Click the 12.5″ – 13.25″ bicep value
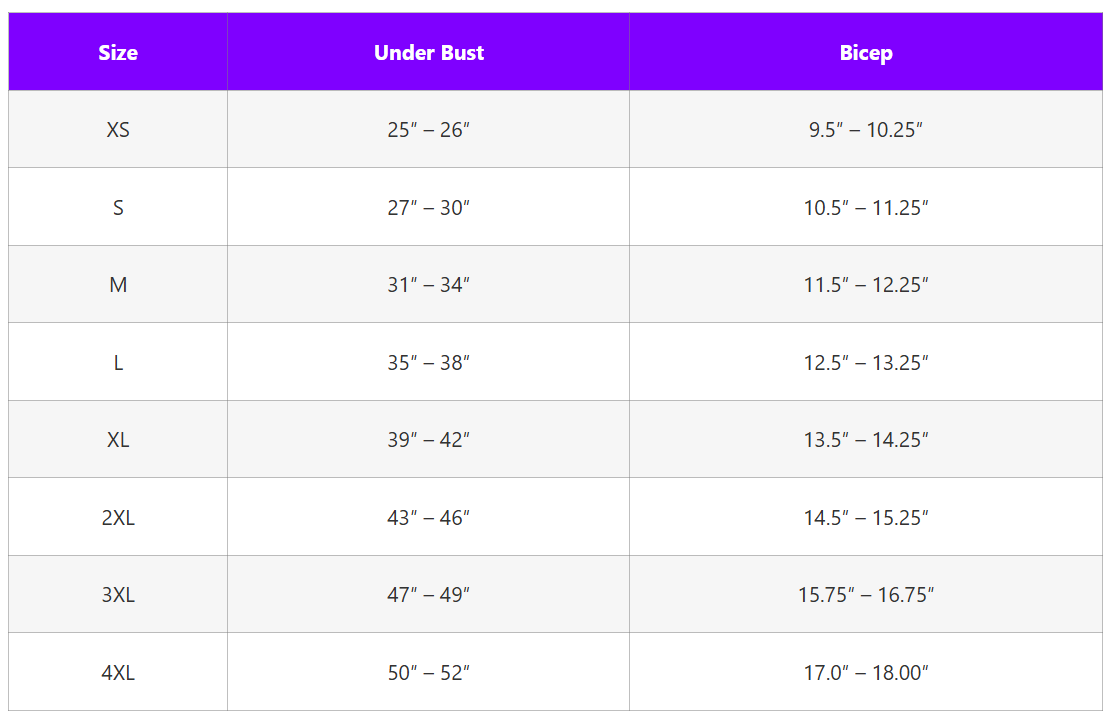1112x721 pixels. tap(866, 363)
